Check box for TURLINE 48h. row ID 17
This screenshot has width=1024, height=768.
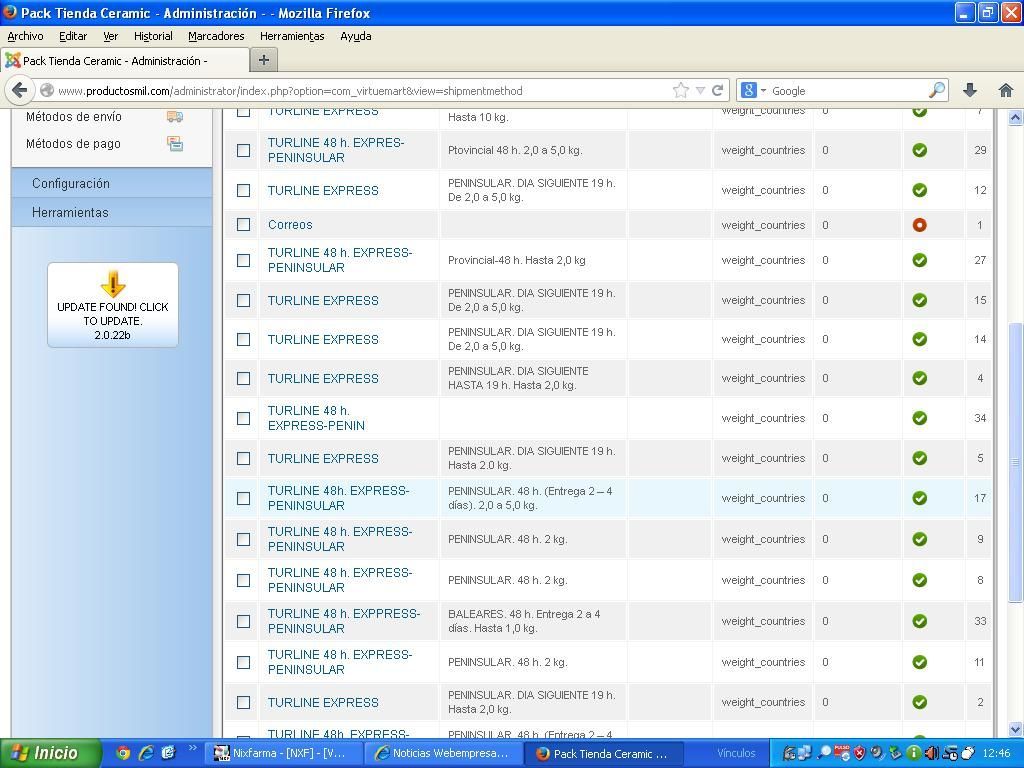tap(244, 498)
